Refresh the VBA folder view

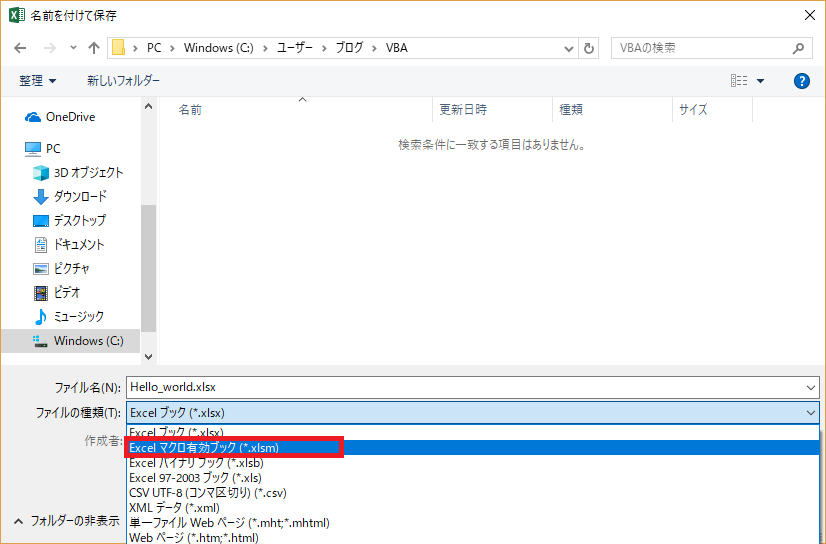pos(588,48)
